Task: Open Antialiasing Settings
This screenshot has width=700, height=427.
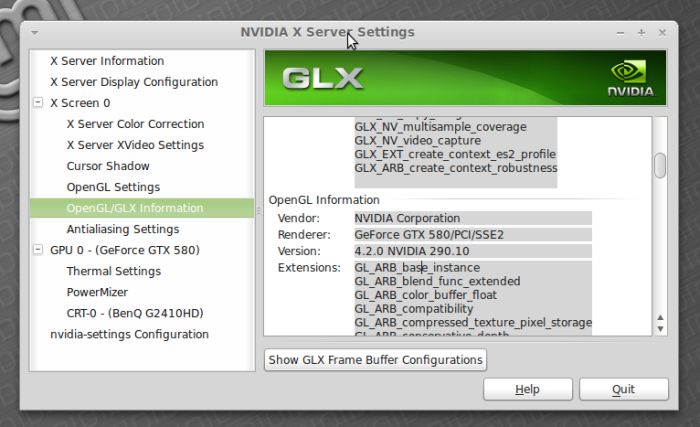Action: tap(123, 229)
